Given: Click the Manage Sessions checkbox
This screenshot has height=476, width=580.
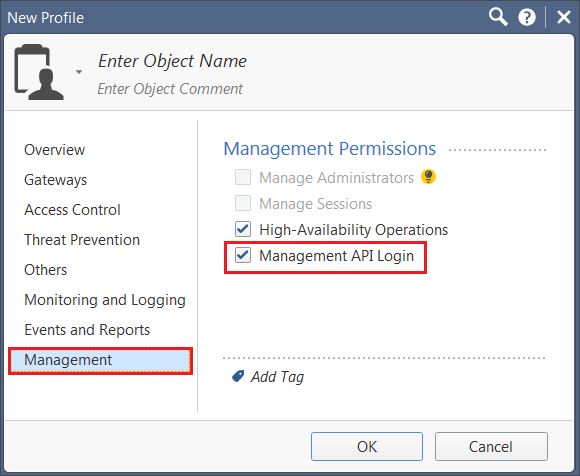Looking at the screenshot, I should [243, 203].
